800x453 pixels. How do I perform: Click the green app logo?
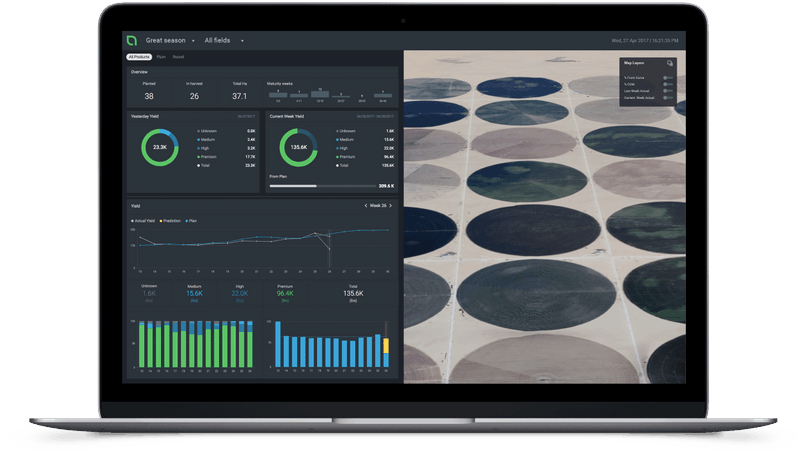pos(132,40)
